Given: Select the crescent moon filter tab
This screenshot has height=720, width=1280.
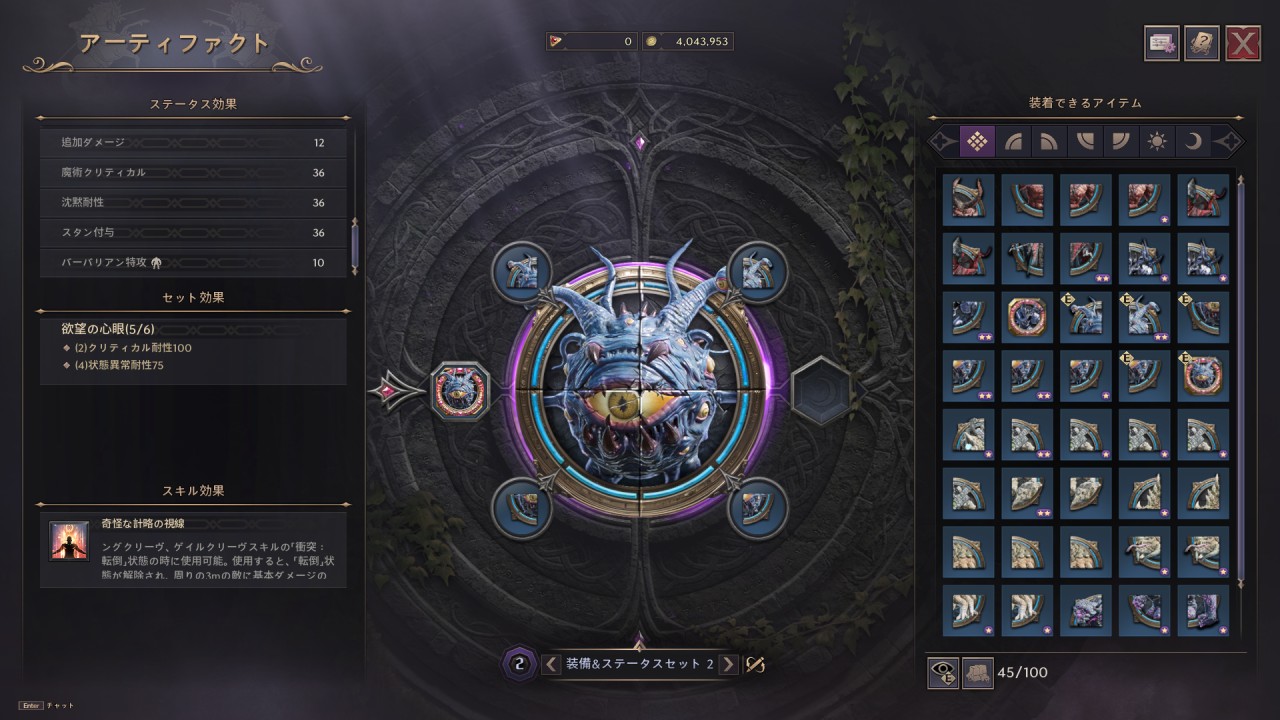Looking at the screenshot, I should (1193, 141).
